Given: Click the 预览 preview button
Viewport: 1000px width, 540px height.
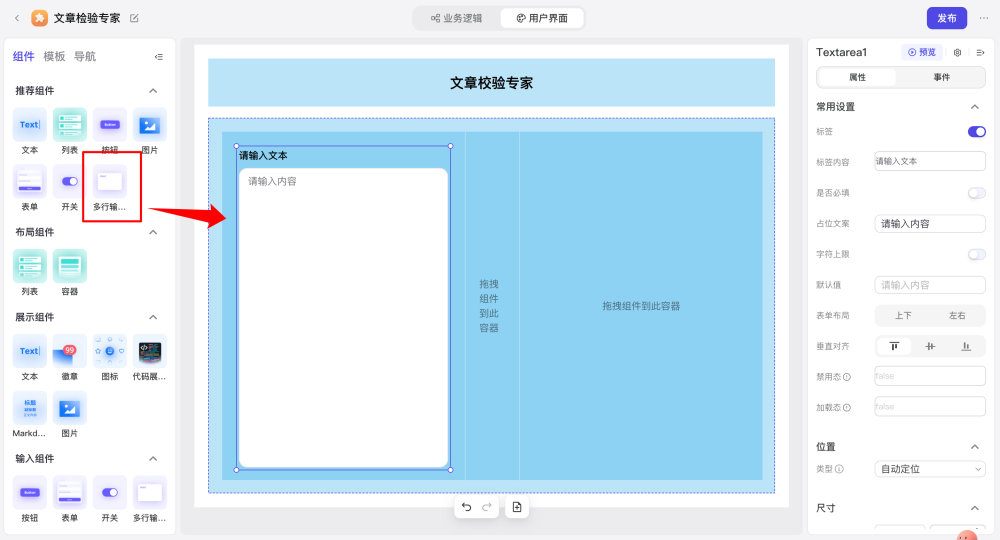Looking at the screenshot, I should pos(922,52).
